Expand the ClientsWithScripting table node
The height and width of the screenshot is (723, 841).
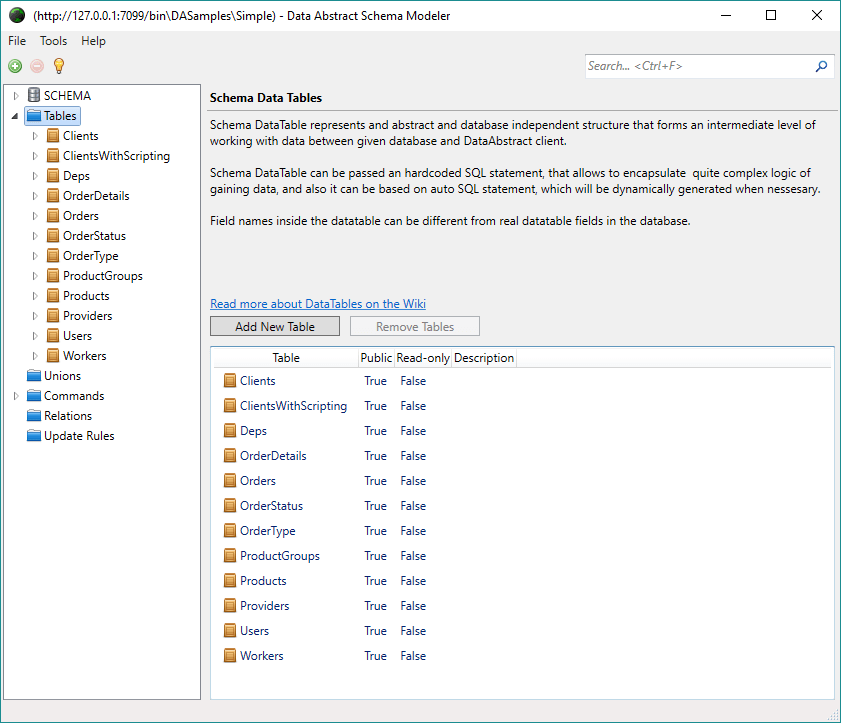click(x=35, y=156)
